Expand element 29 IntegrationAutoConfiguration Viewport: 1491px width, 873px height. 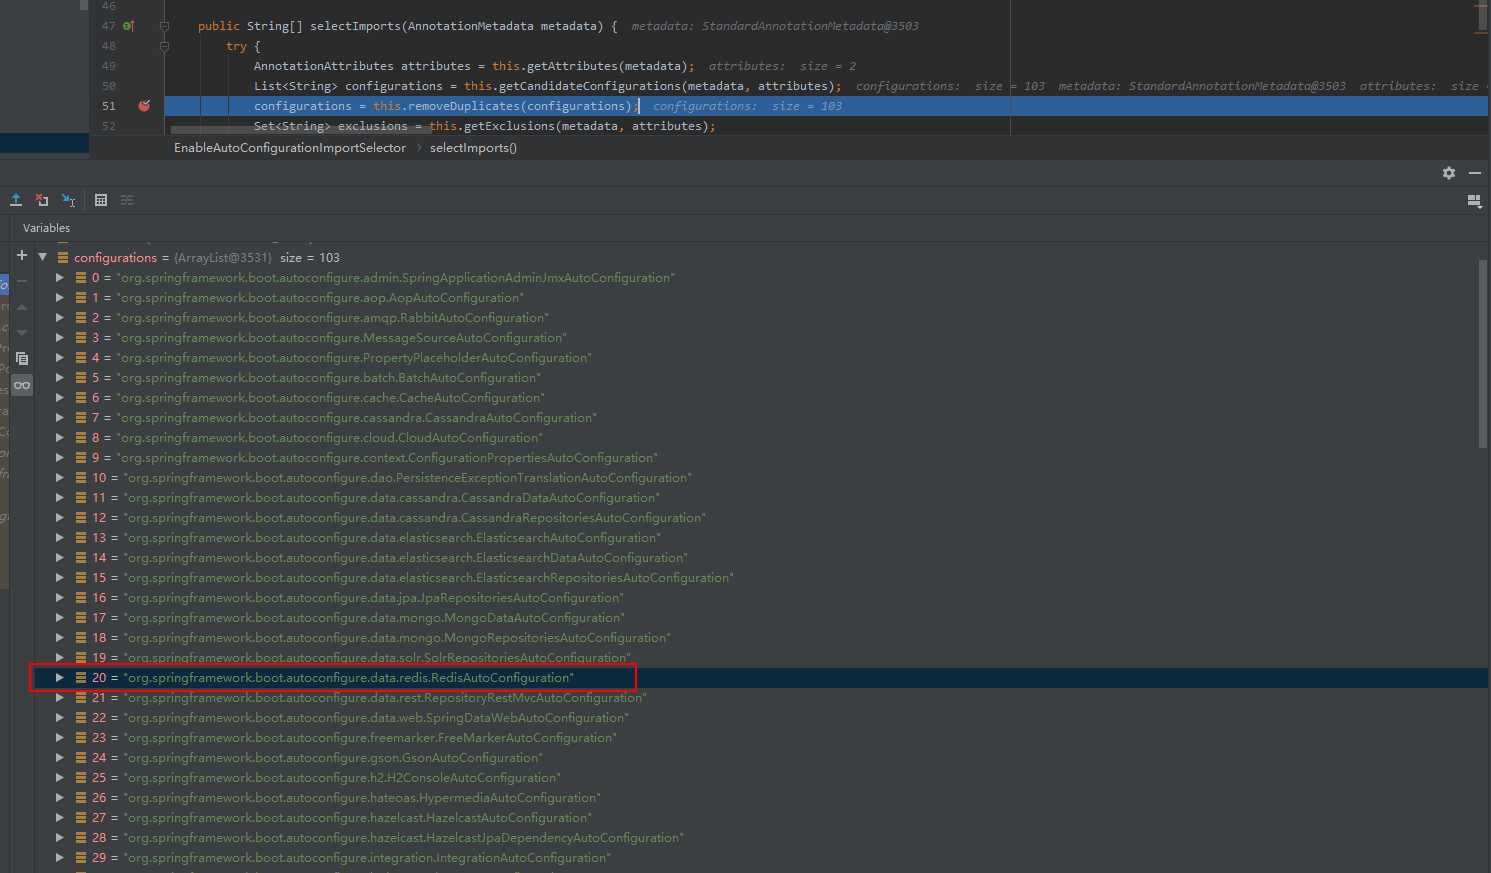60,857
